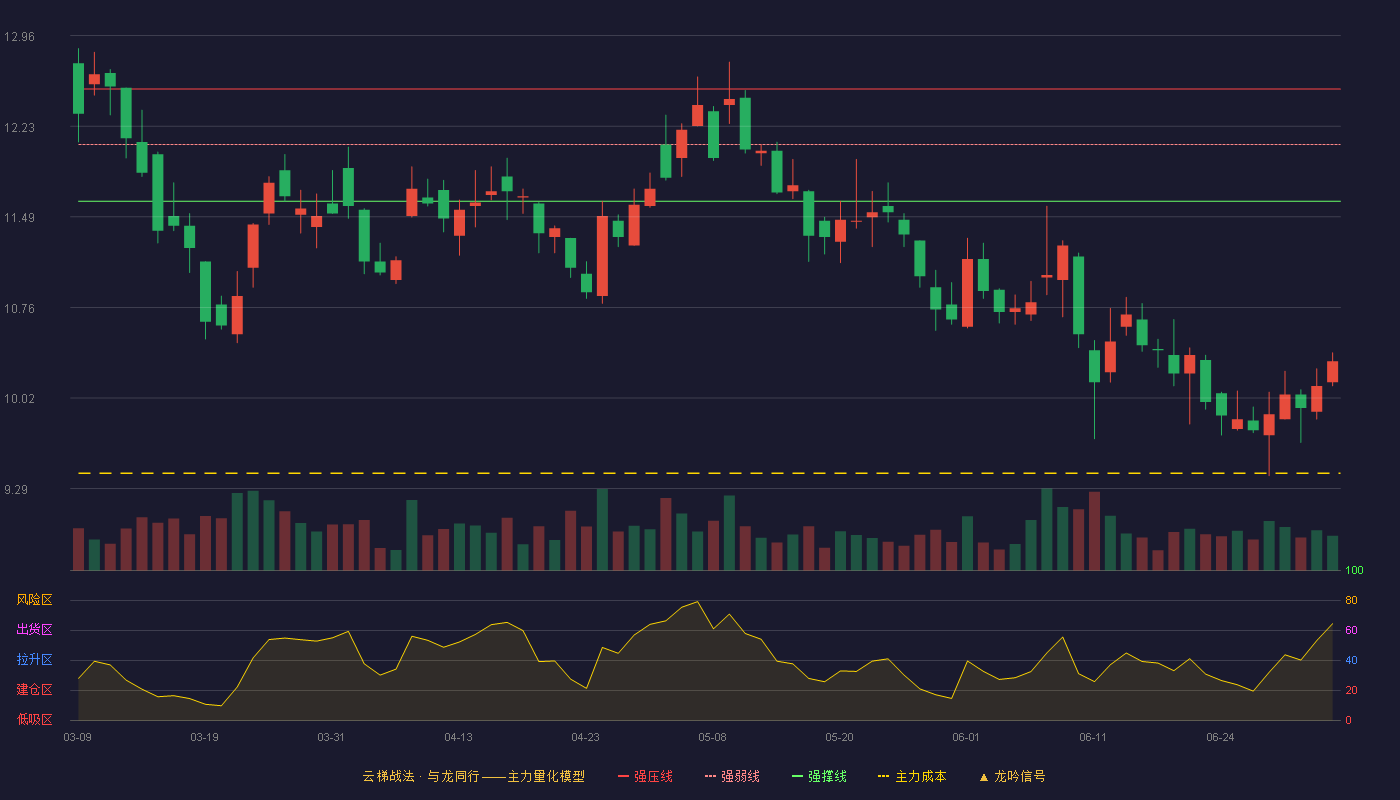
Task: Click the blue 40 indicator scale value
Action: click(x=1351, y=660)
